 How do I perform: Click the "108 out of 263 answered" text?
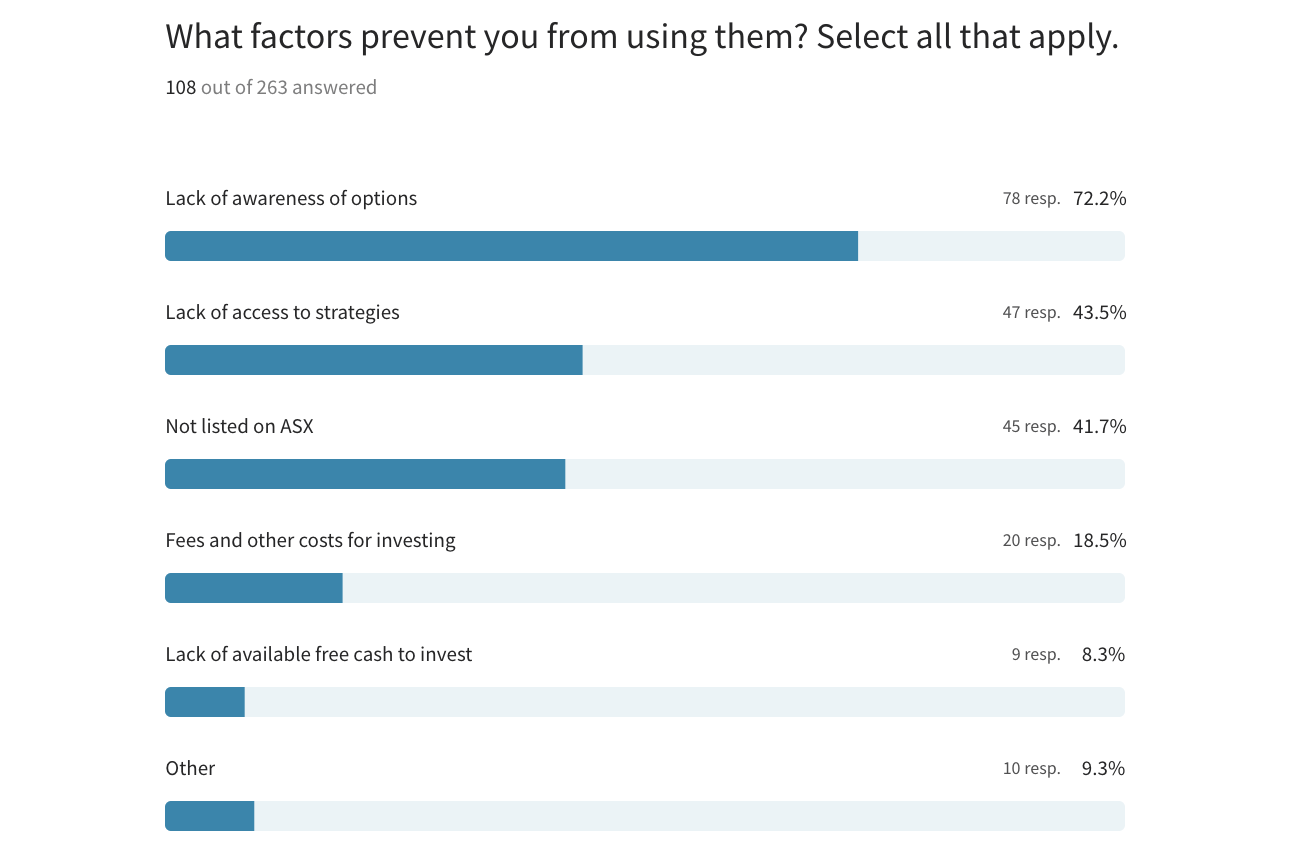click(271, 88)
